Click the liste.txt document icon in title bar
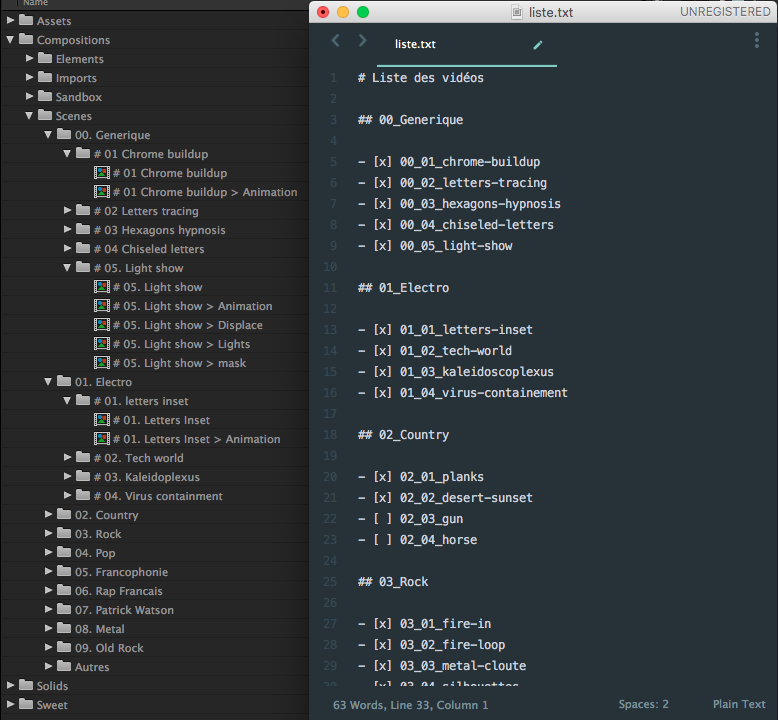The height and width of the screenshot is (720, 778). click(x=517, y=12)
